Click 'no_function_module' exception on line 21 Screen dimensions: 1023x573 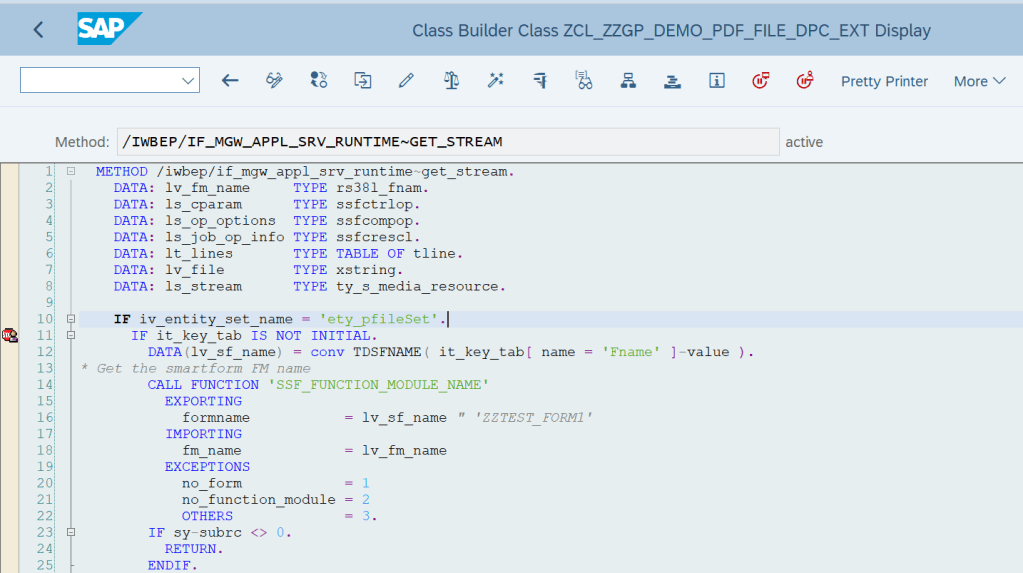pos(259,500)
